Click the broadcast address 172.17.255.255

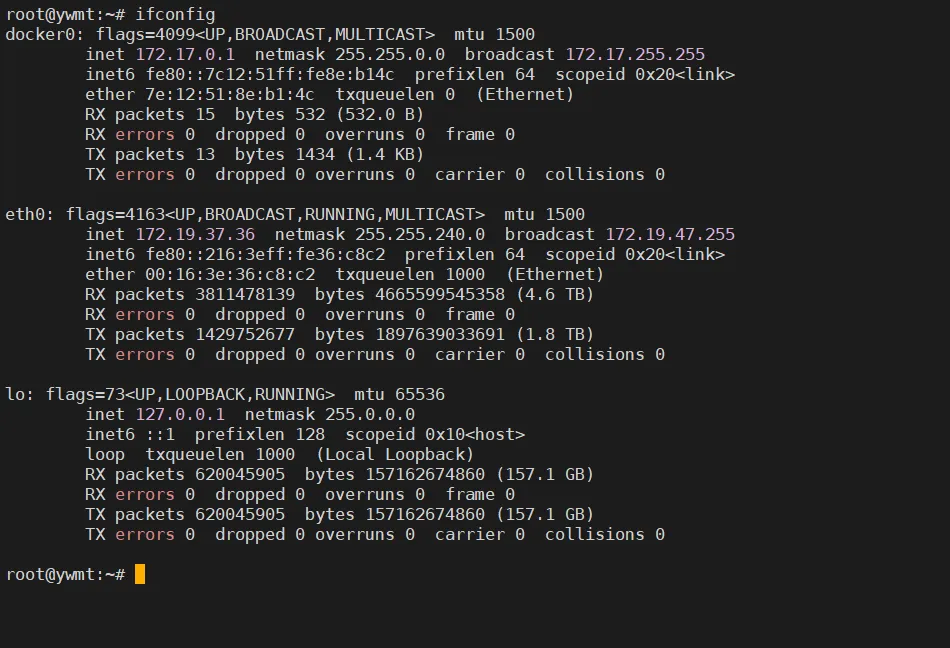pyautogui.click(x=635, y=55)
